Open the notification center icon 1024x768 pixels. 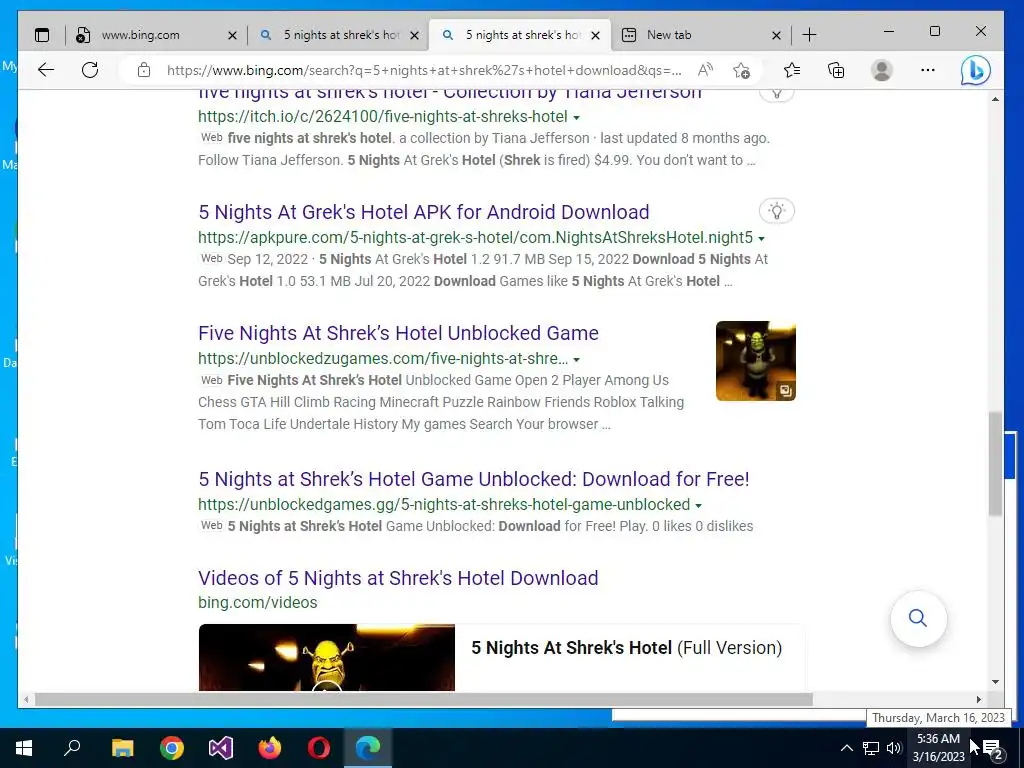[993, 748]
